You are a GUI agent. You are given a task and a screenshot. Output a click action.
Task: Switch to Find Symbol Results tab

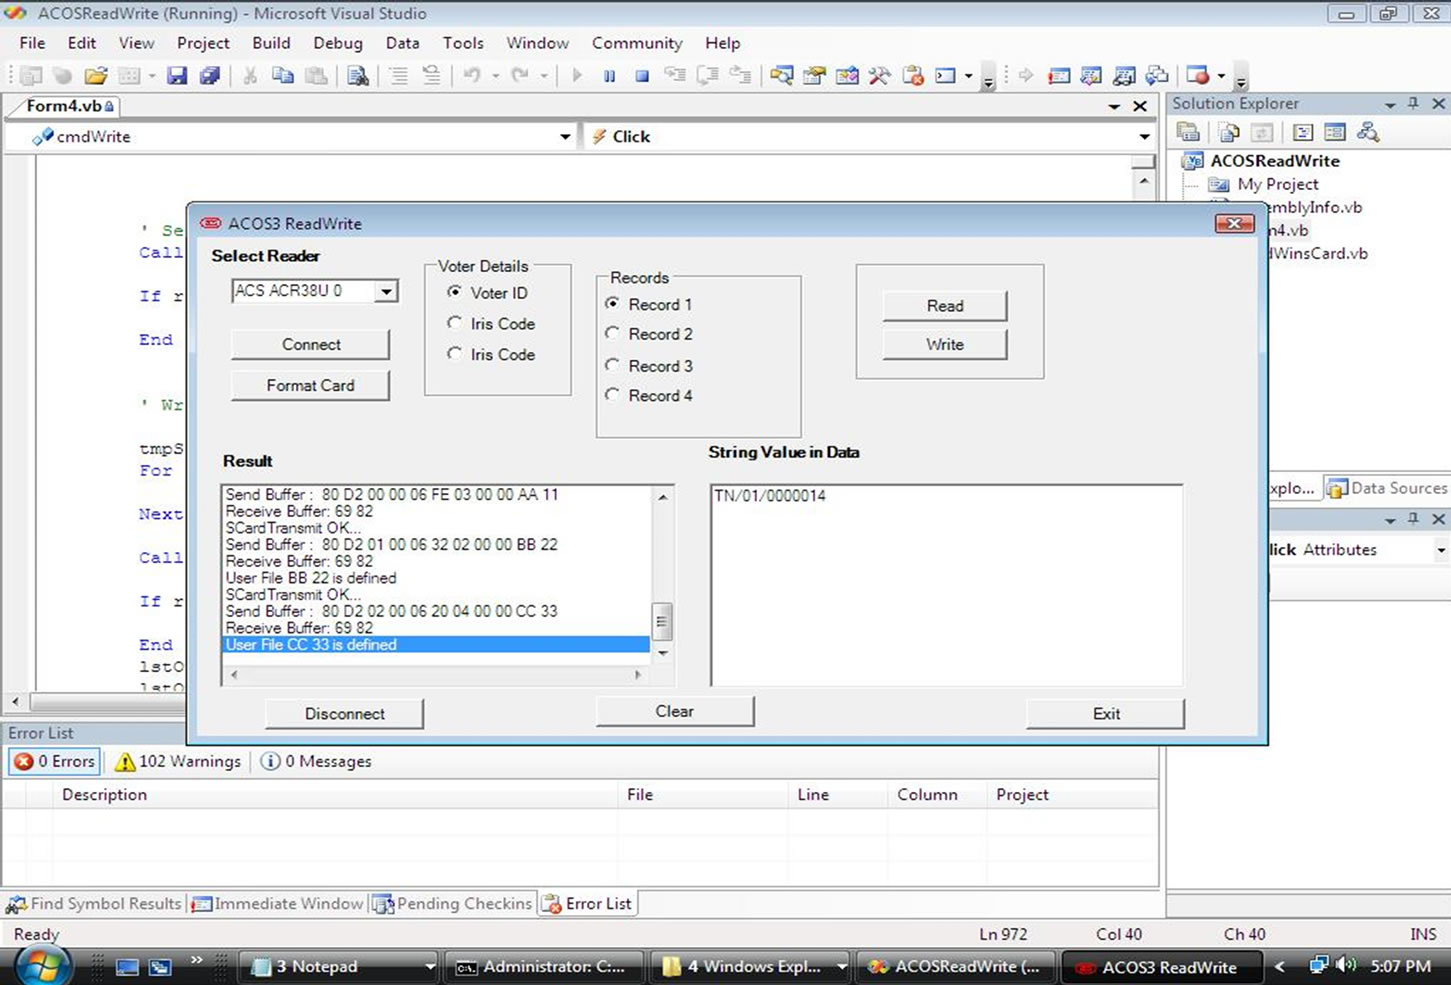point(94,904)
